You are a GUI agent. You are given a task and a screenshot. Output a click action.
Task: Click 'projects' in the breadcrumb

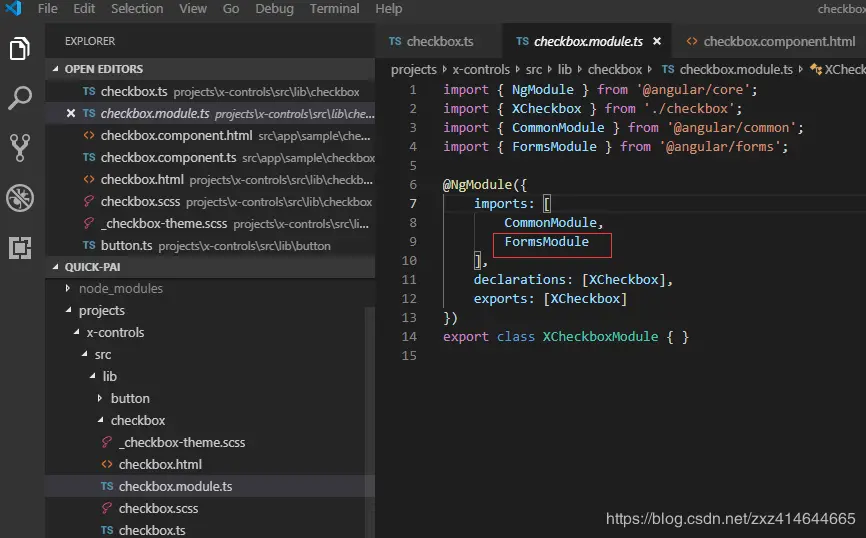click(414, 70)
